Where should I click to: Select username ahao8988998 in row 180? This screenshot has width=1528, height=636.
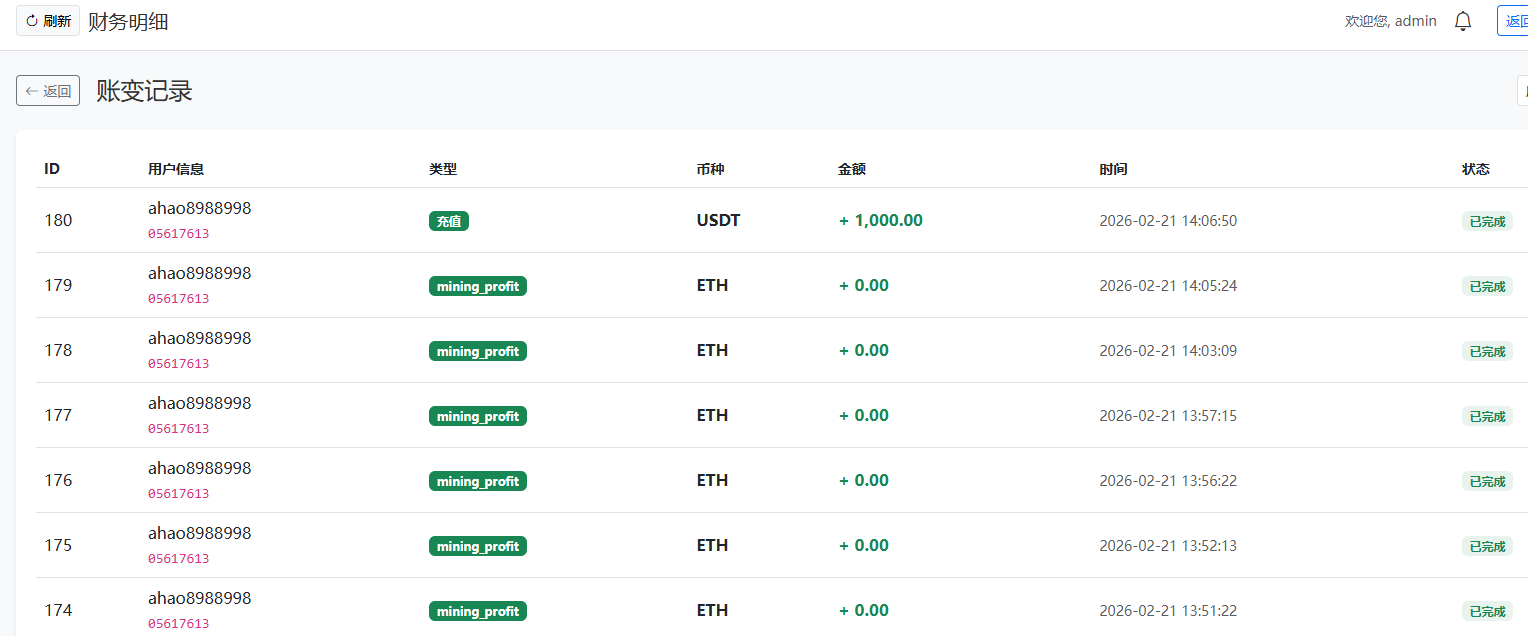[x=199, y=208]
